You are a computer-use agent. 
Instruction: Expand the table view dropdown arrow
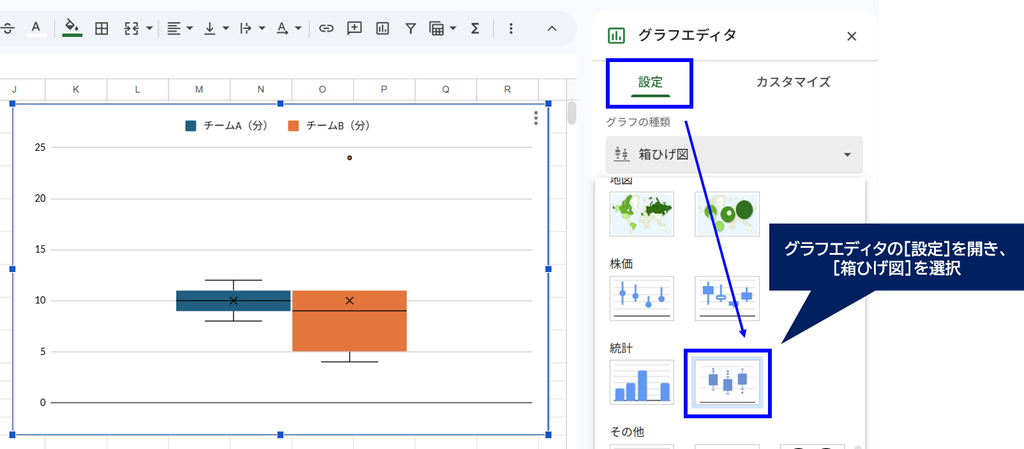pos(453,28)
